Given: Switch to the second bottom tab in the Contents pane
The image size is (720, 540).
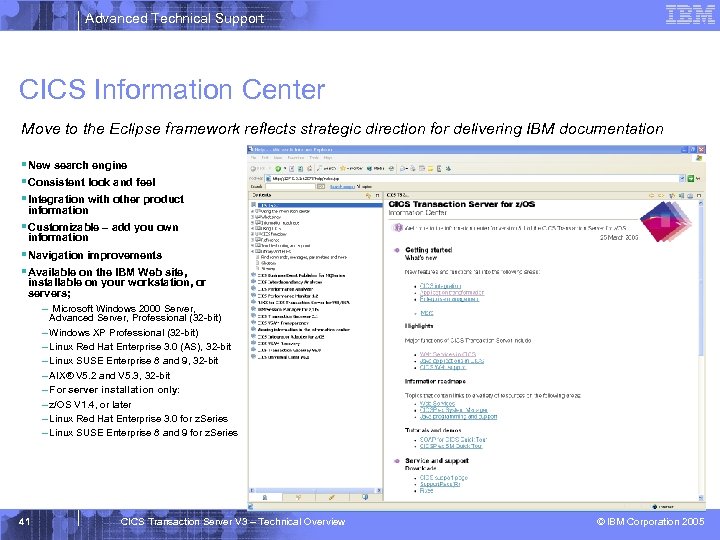Looking at the screenshot, I should pyautogui.click(x=298, y=497).
